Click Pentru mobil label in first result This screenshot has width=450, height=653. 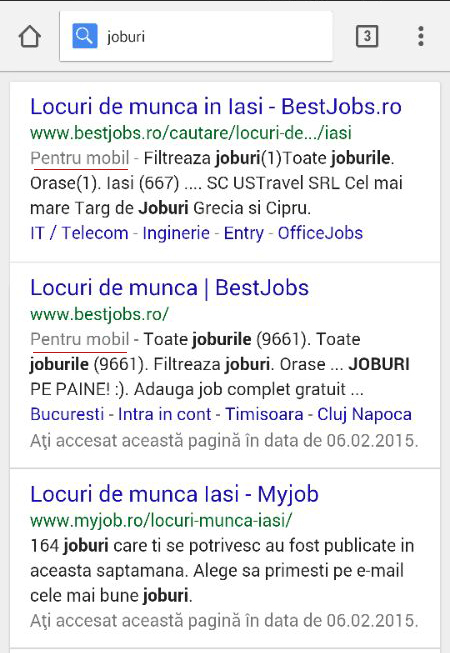point(80,158)
